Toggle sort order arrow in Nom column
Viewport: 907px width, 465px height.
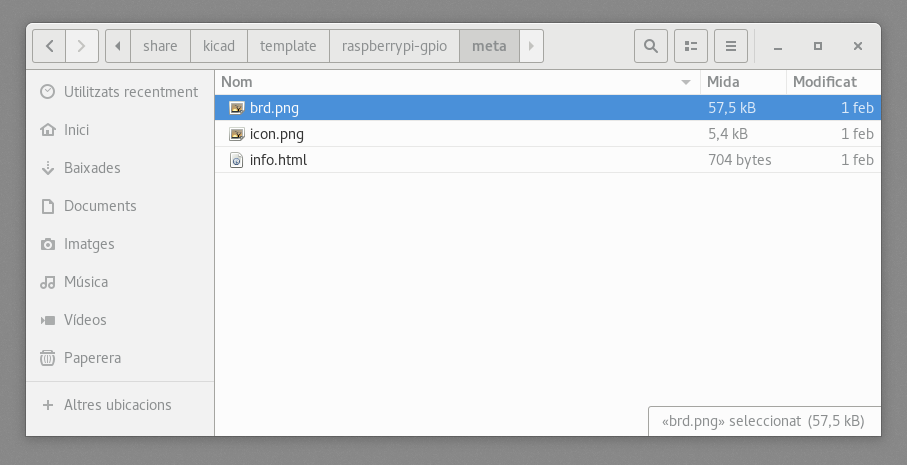coord(686,82)
